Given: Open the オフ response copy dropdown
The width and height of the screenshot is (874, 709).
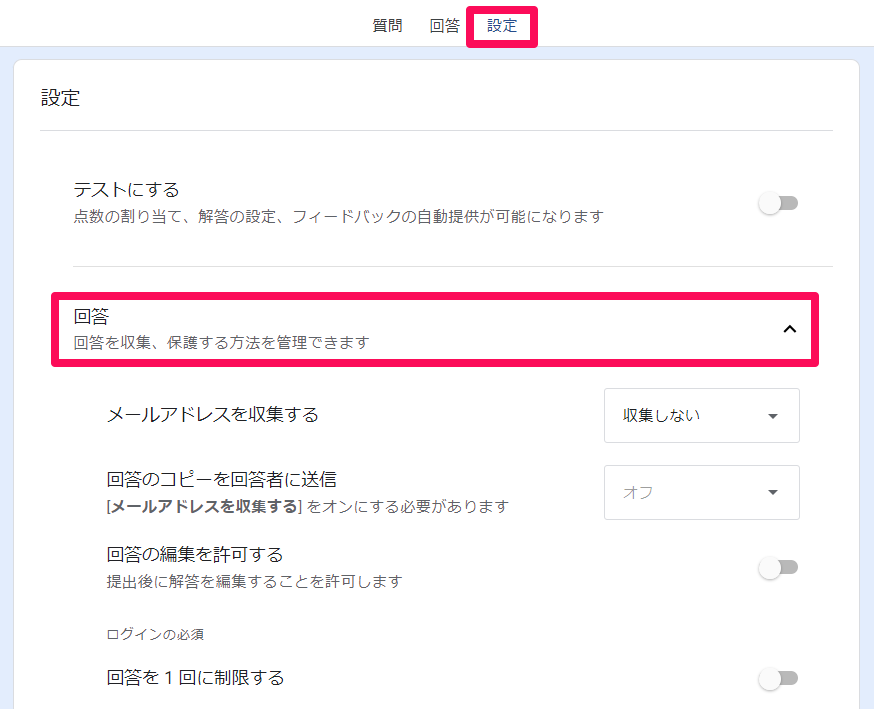Looking at the screenshot, I should coord(702,492).
